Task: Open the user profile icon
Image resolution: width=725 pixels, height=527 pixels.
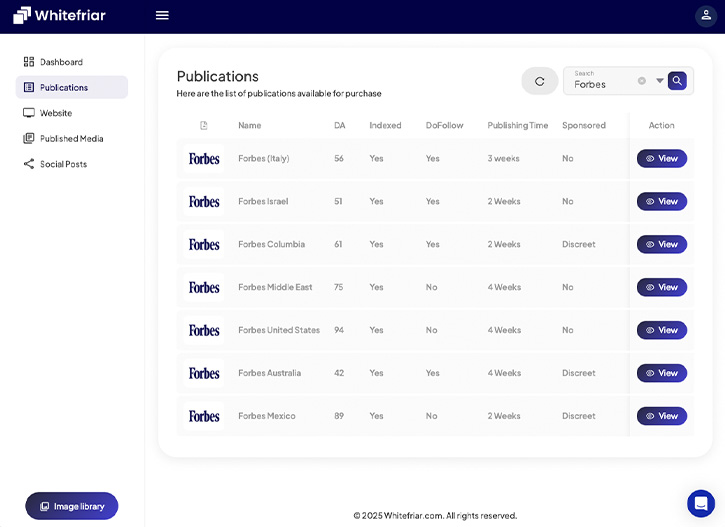Action: click(x=706, y=15)
